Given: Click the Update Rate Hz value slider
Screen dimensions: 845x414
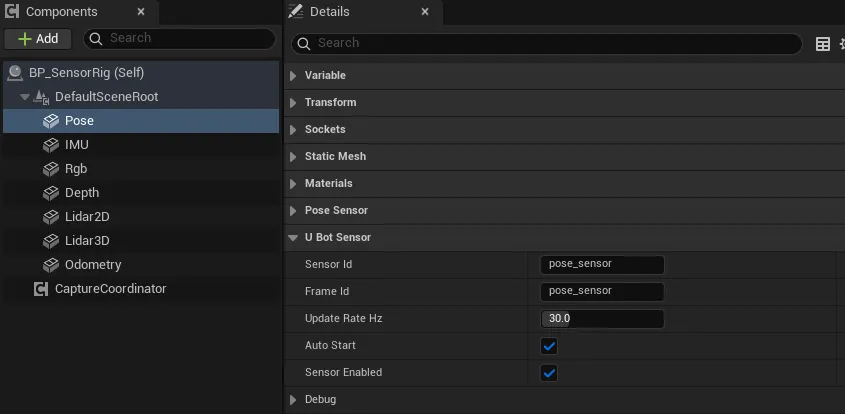Looking at the screenshot, I should tap(602, 319).
